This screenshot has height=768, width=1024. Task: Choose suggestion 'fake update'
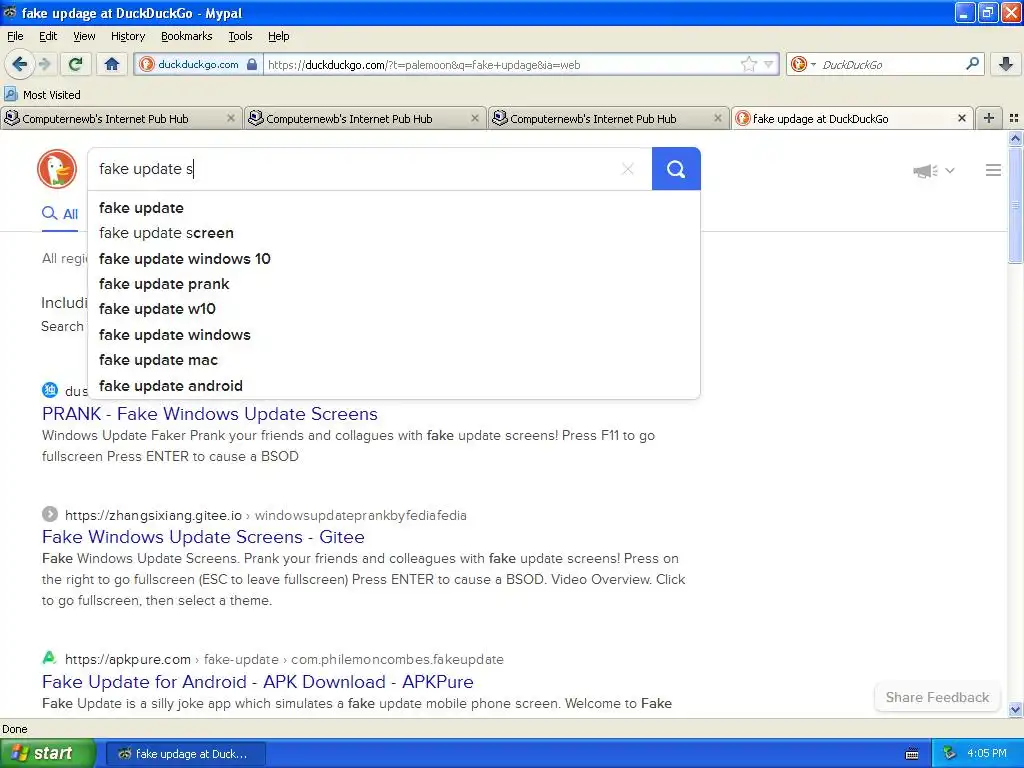394,208
